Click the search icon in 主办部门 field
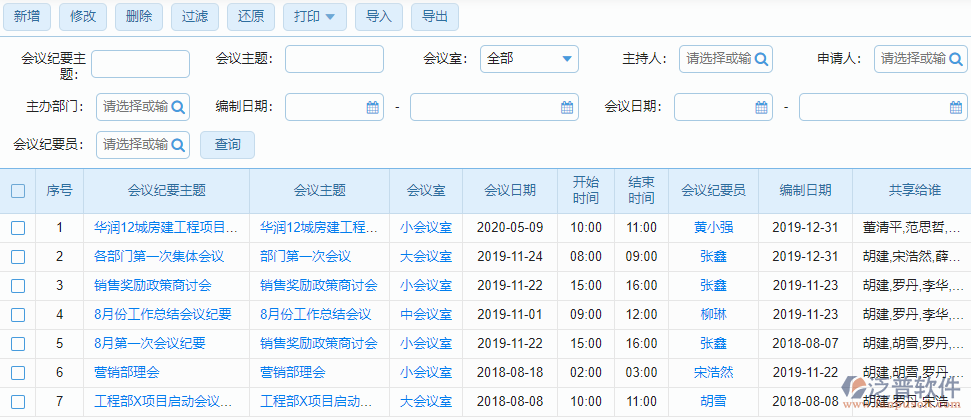Screen dimensions: 971x420 tap(178, 107)
